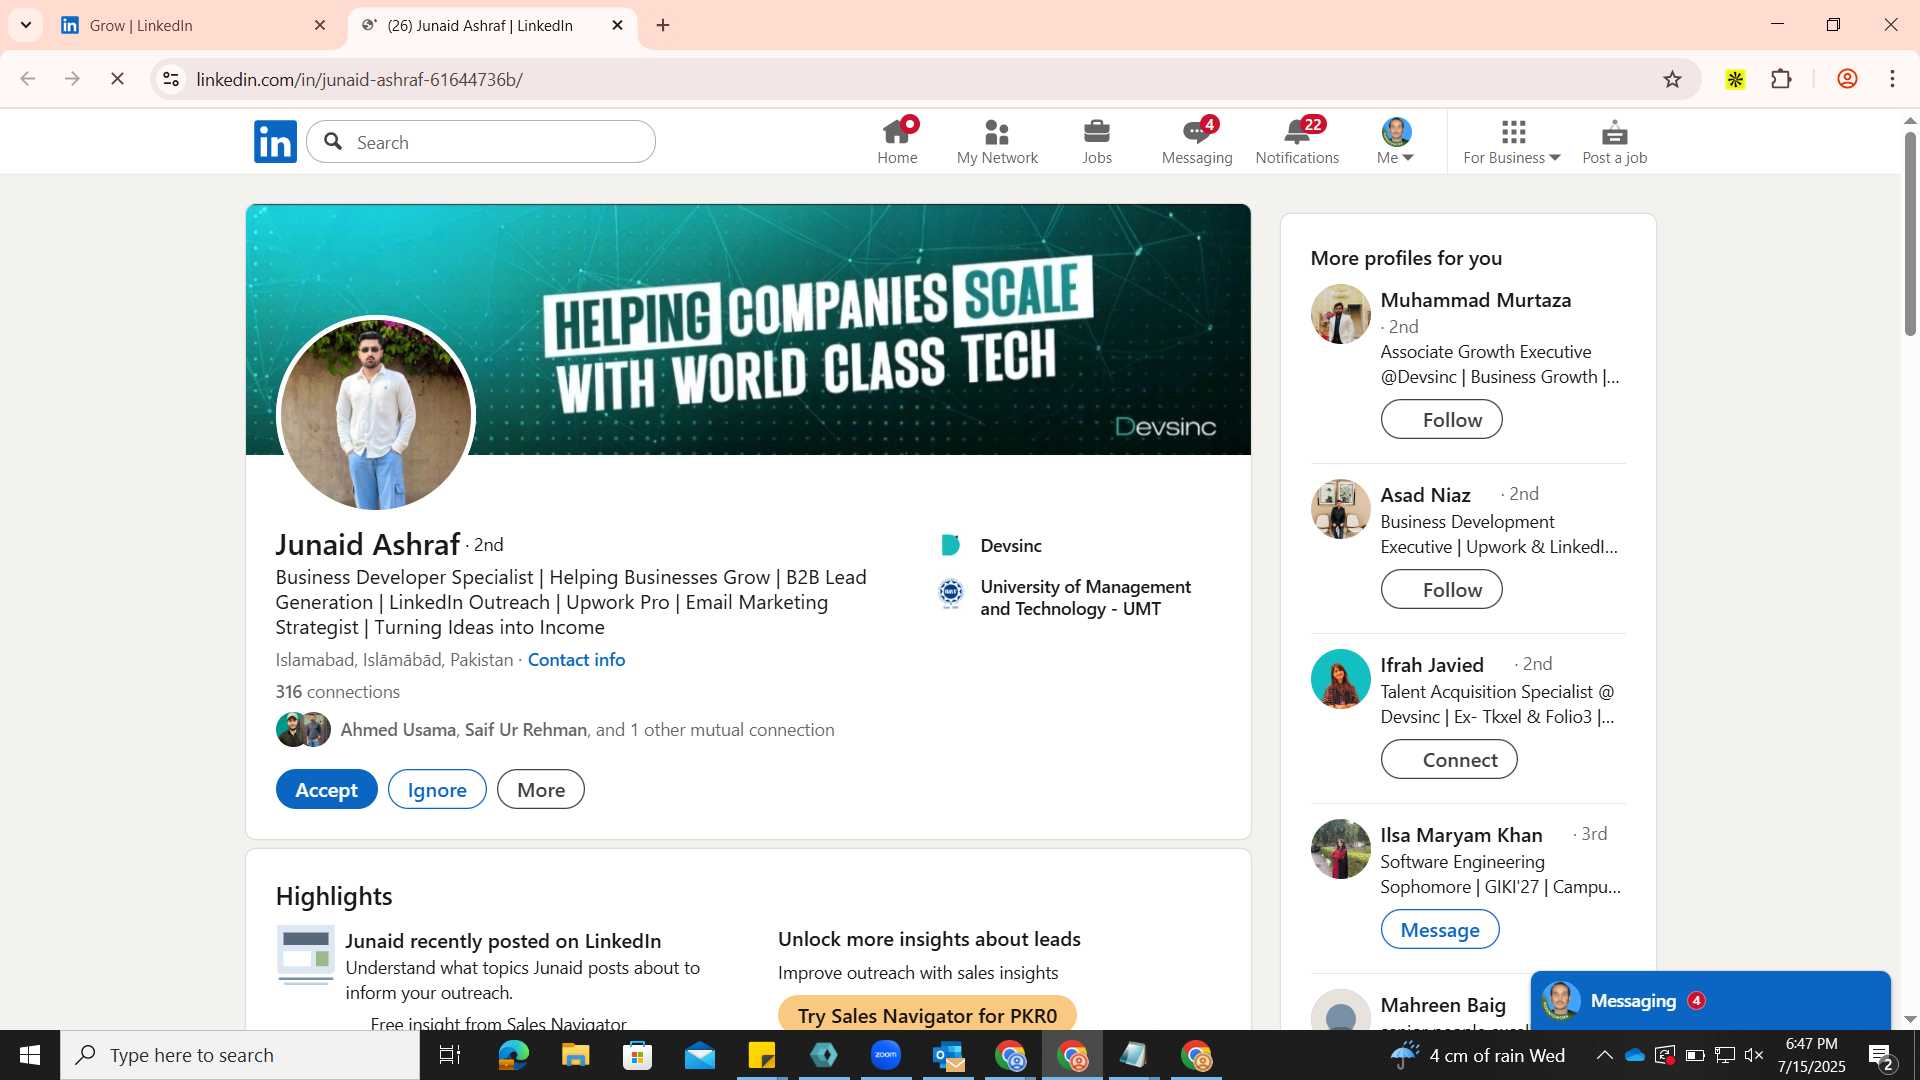Close the Grow | LinkedIn tab
Image resolution: width=1920 pixels, height=1080 pixels.
[x=320, y=25]
